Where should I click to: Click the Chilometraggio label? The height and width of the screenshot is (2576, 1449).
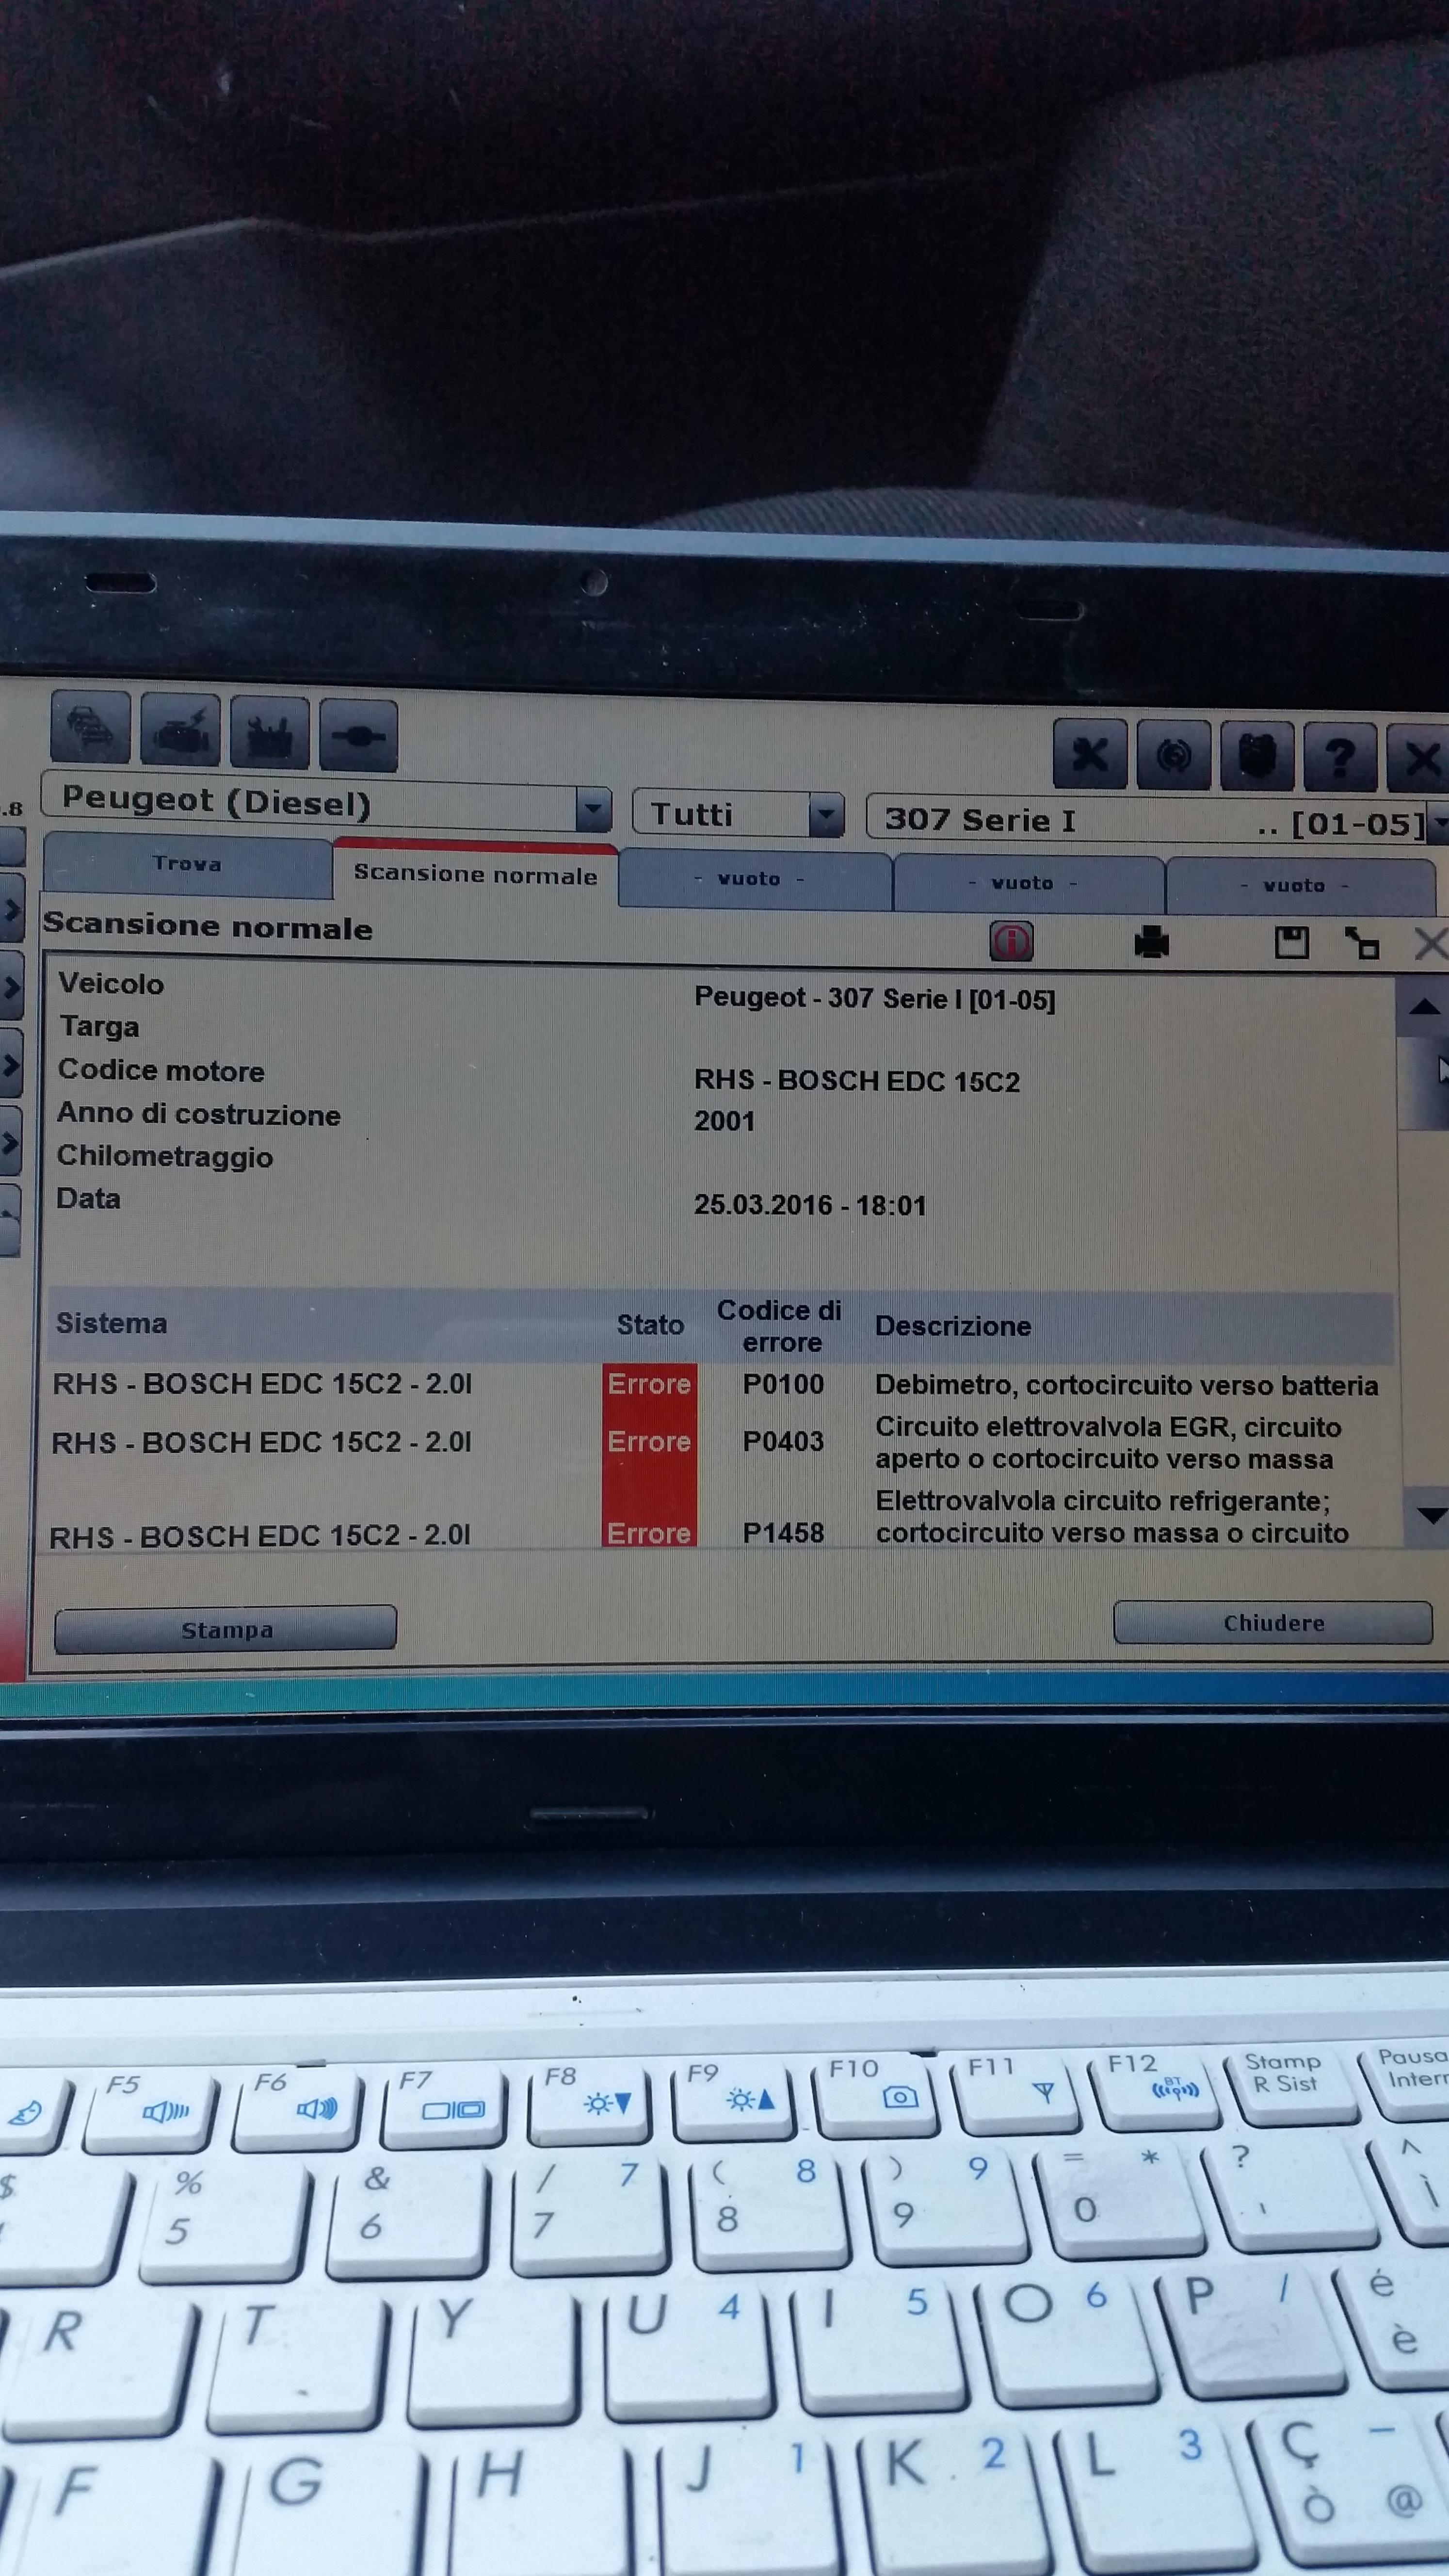tap(165, 1157)
